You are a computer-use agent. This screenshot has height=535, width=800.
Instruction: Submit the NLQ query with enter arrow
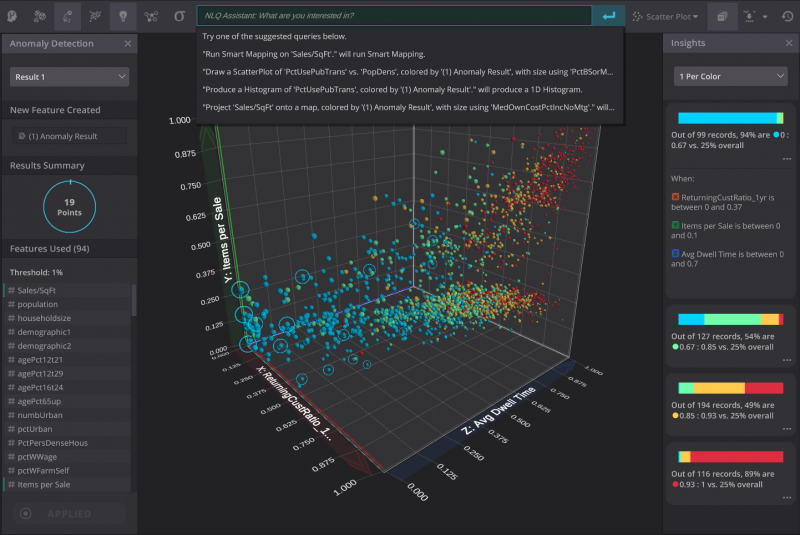(x=608, y=16)
